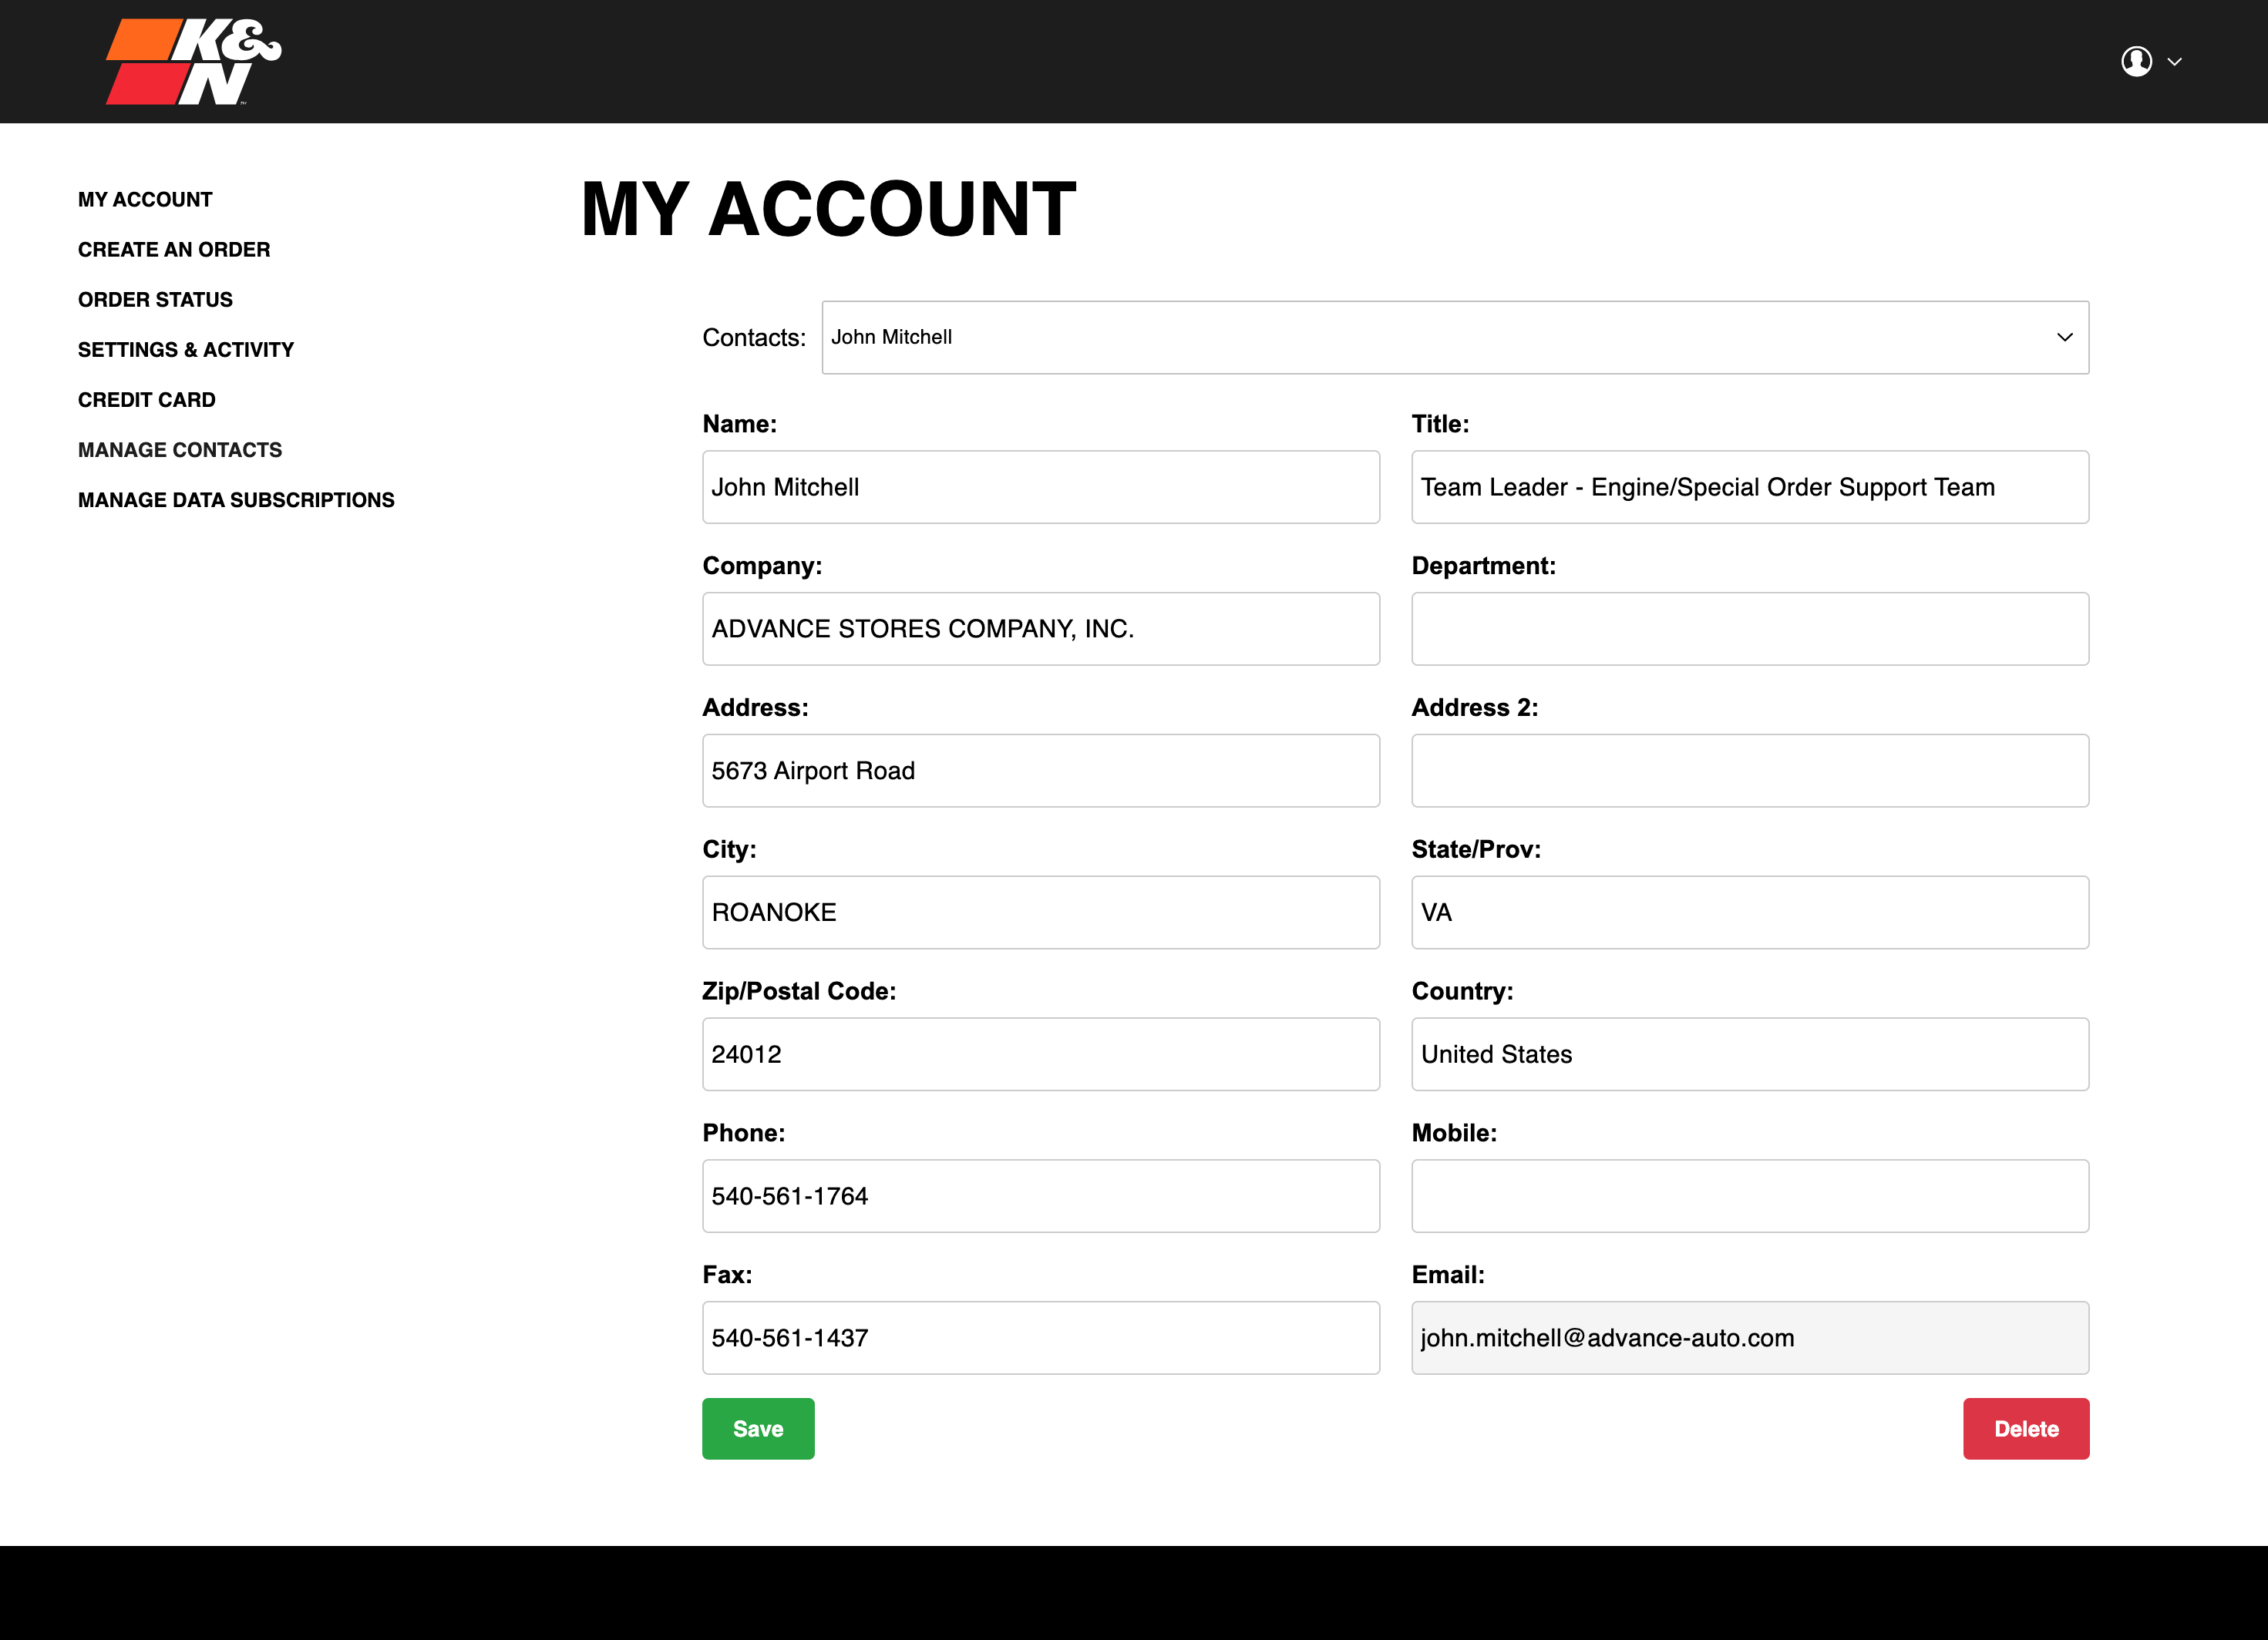
Task: Click the 'Country:' label
Action: (x=1462, y=991)
